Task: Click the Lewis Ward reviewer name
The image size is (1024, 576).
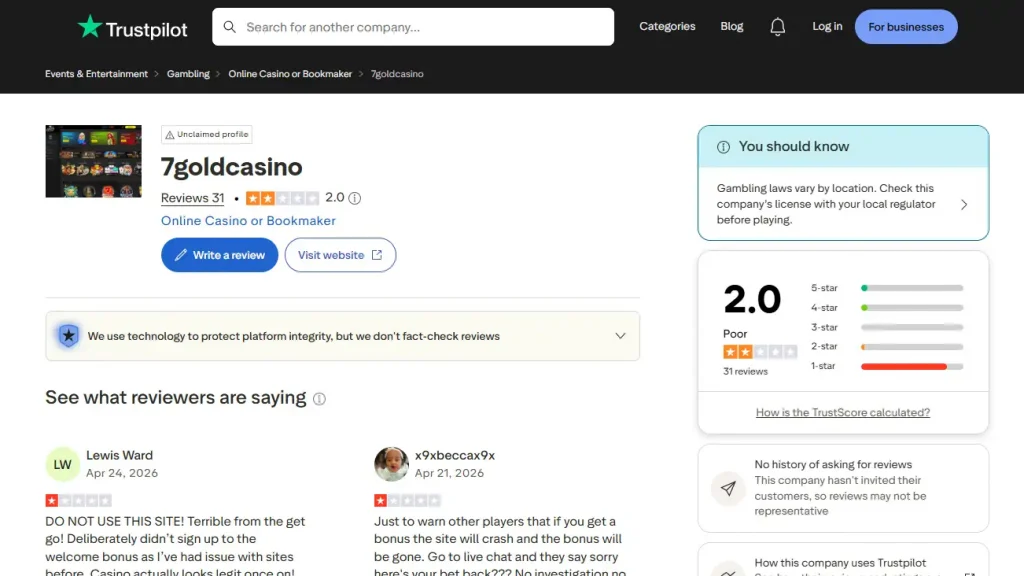Action: 120,455
